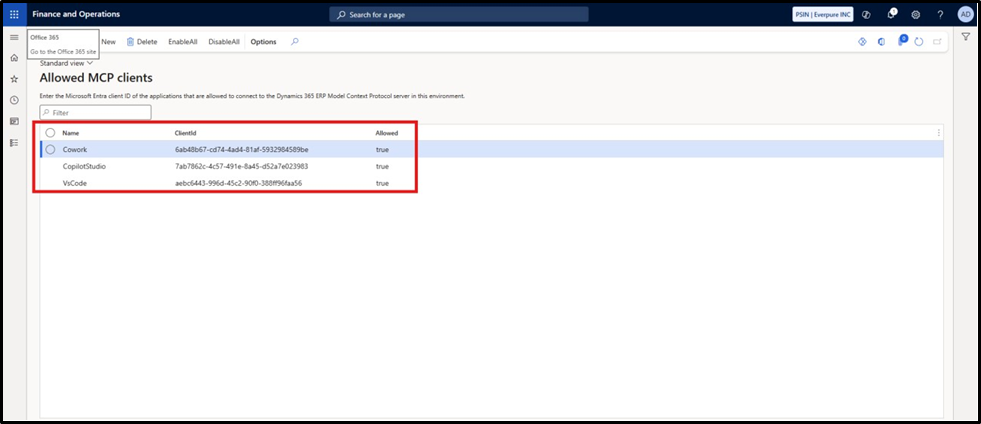Select all rows using header radio

(x=50, y=133)
